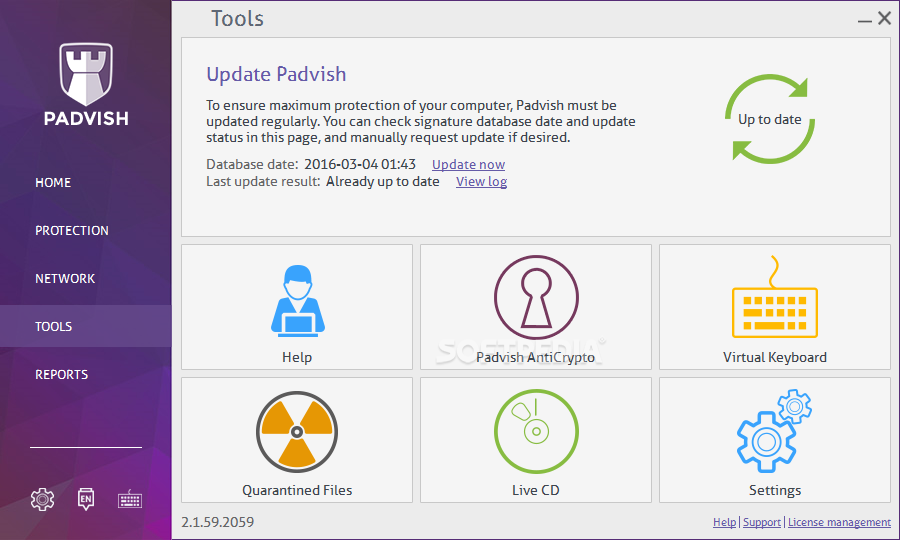
Task: Open the PROTECTION section
Action: pos(72,231)
